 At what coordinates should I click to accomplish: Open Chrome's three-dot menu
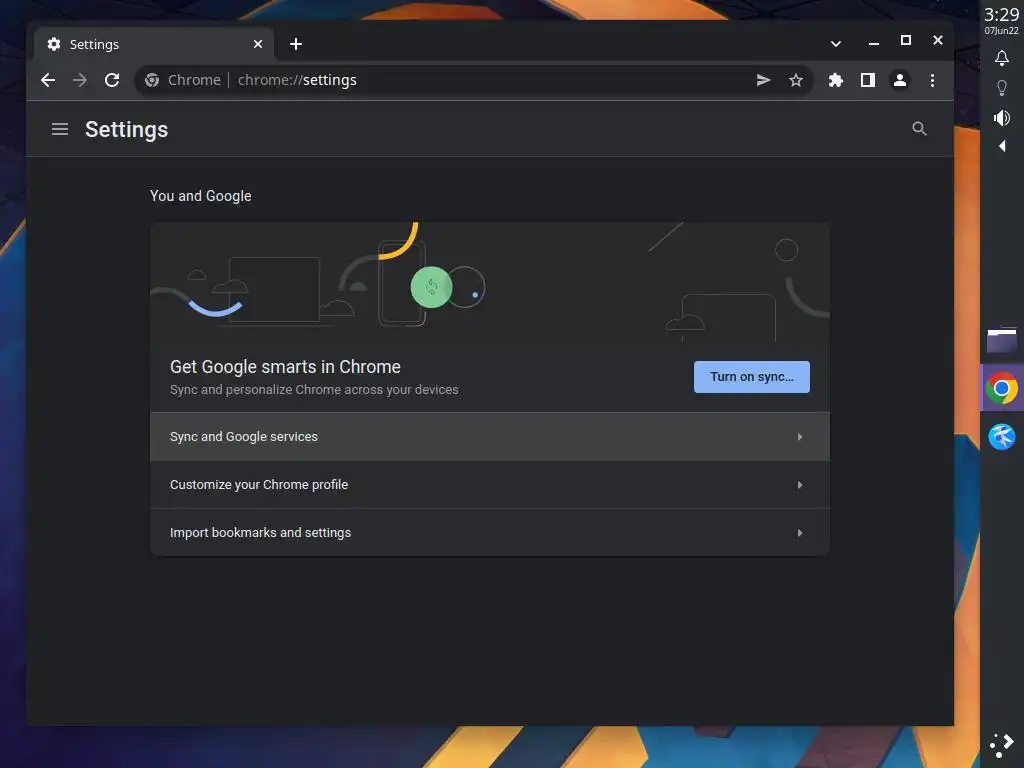[932, 80]
